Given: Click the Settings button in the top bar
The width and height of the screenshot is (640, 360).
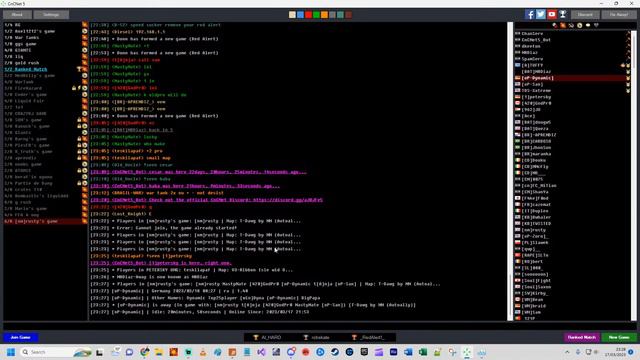Looking at the screenshot, I should [51, 15].
